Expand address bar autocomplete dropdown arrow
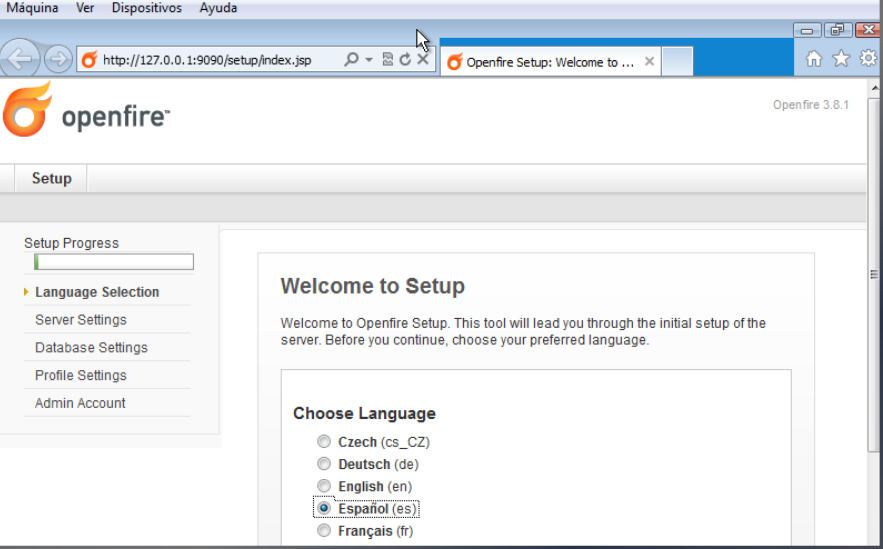This screenshot has width=883, height=549. coord(369,60)
